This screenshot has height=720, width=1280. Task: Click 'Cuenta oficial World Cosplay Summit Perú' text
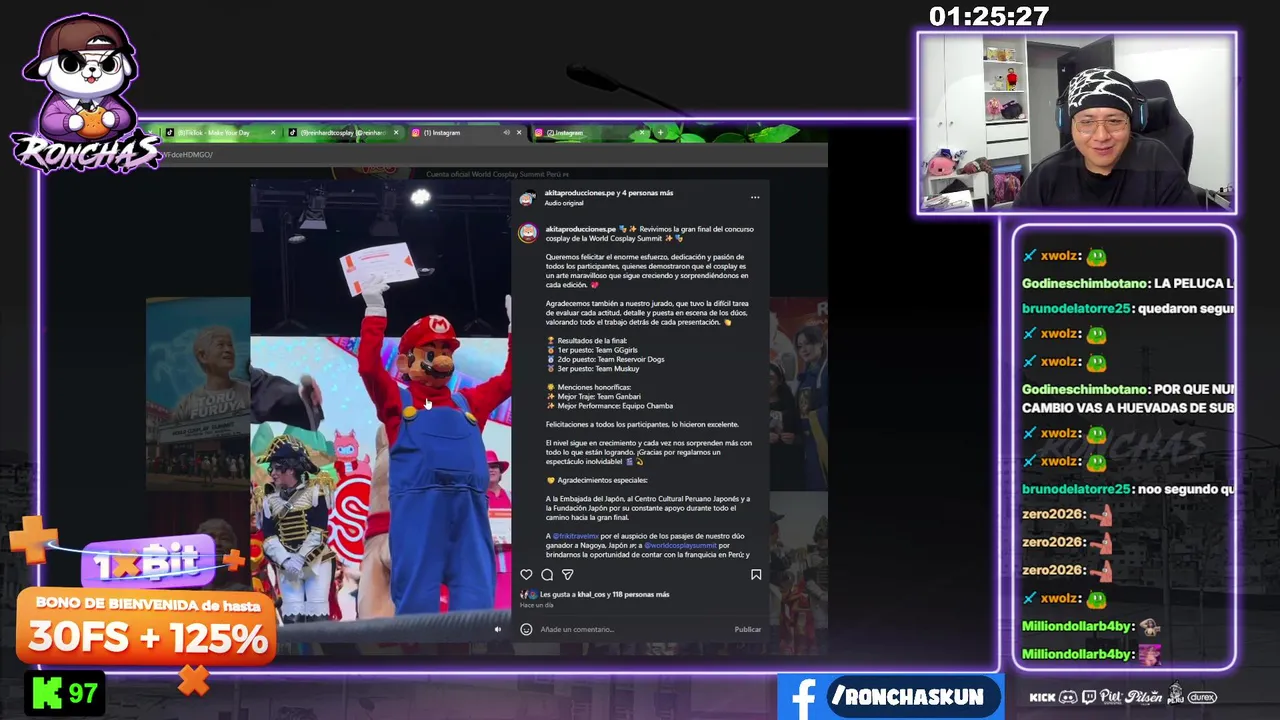(497, 174)
